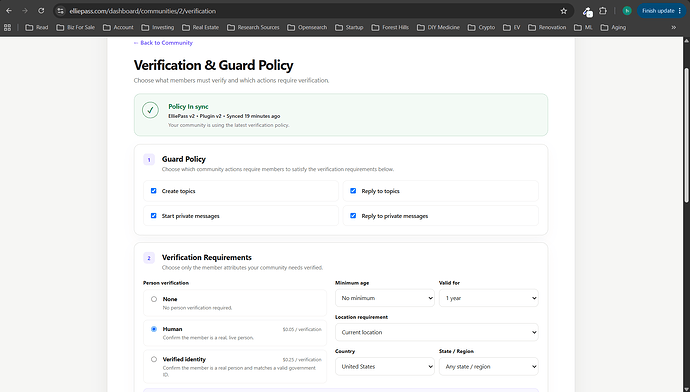
Task: Open the ML bookmarks folder
Action: click(584, 27)
